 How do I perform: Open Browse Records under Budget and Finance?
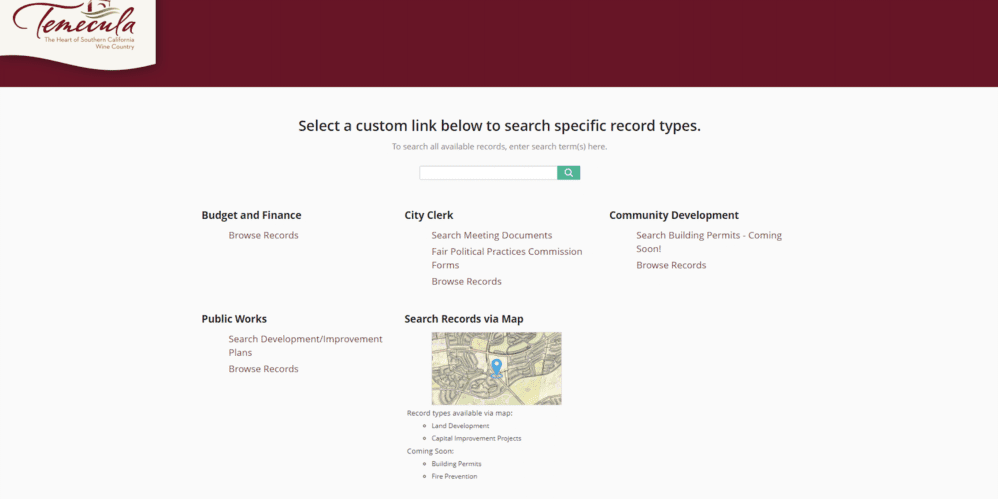263,236
